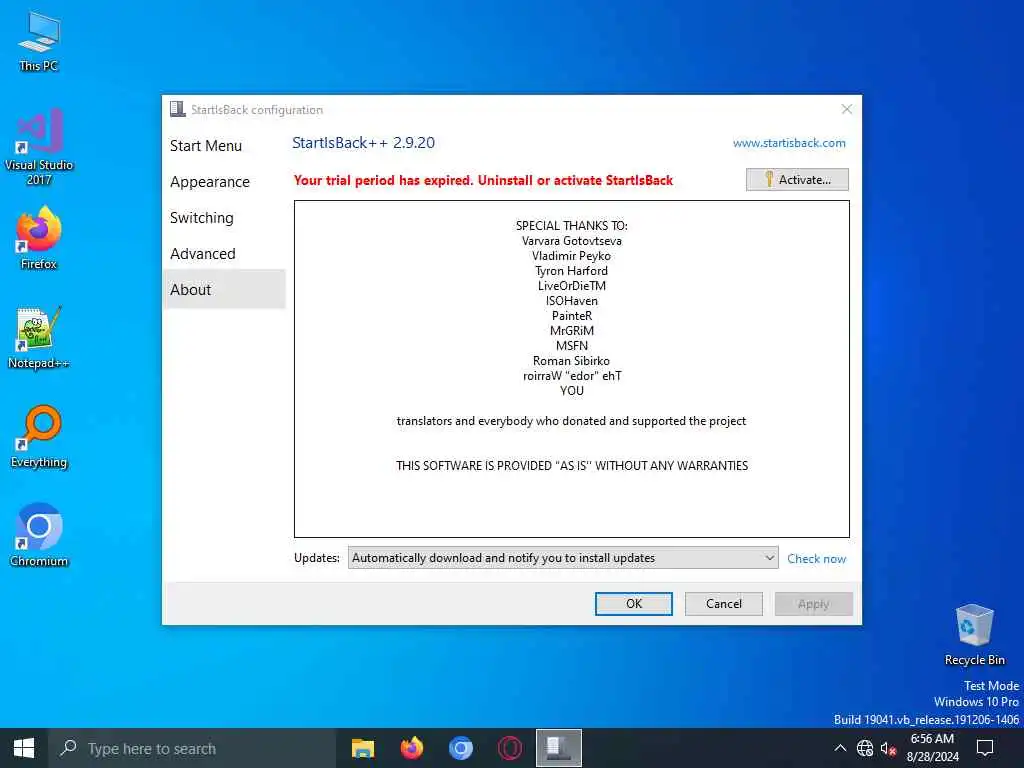This screenshot has width=1024, height=768.
Task: Click the trial period expired warning text
Action: pos(483,180)
